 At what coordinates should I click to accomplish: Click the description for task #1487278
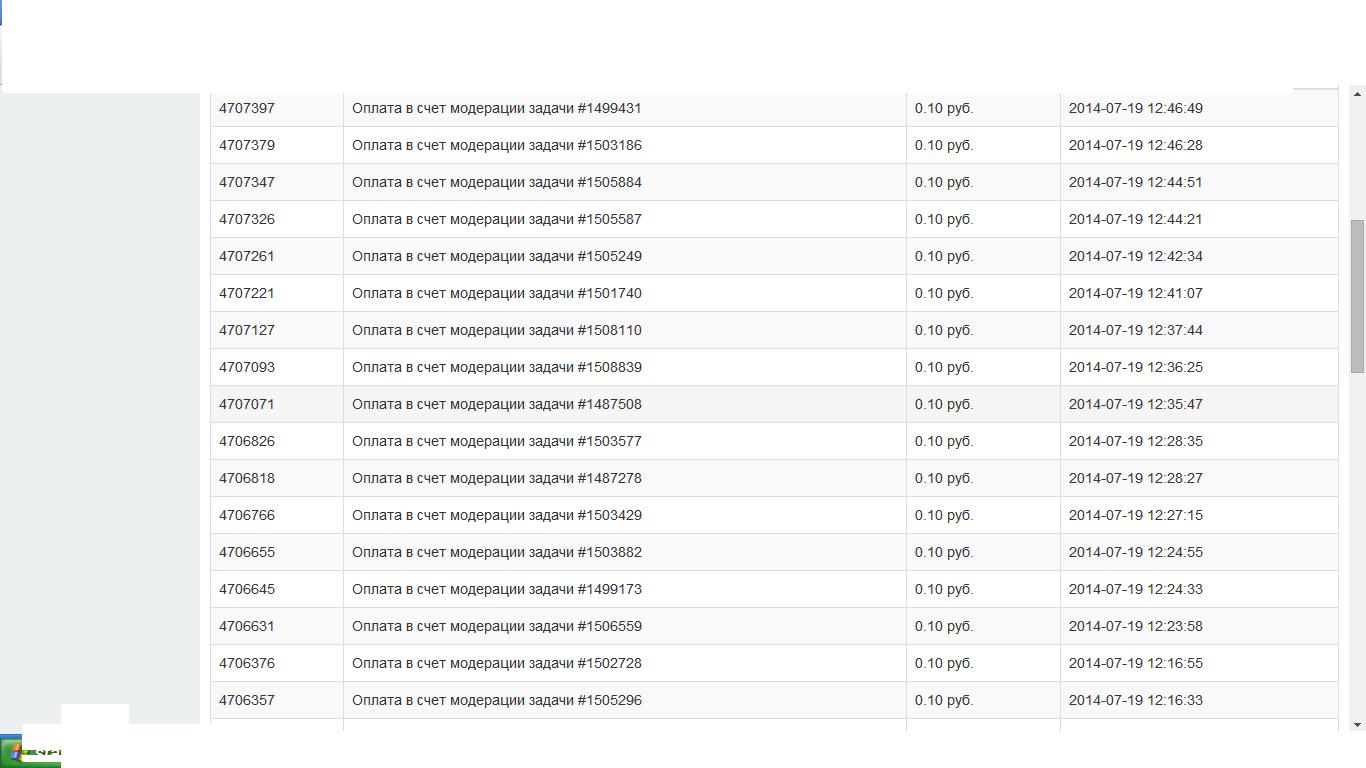(x=497, y=478)
